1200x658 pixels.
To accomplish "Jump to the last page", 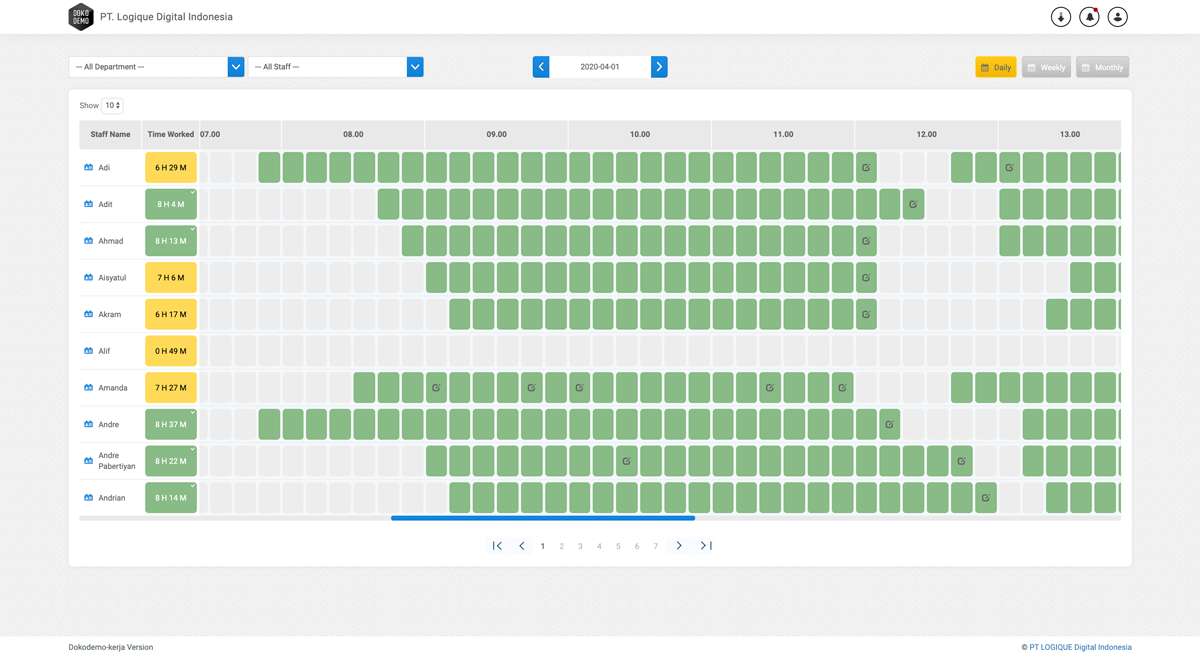I will [x=706, y=546].
